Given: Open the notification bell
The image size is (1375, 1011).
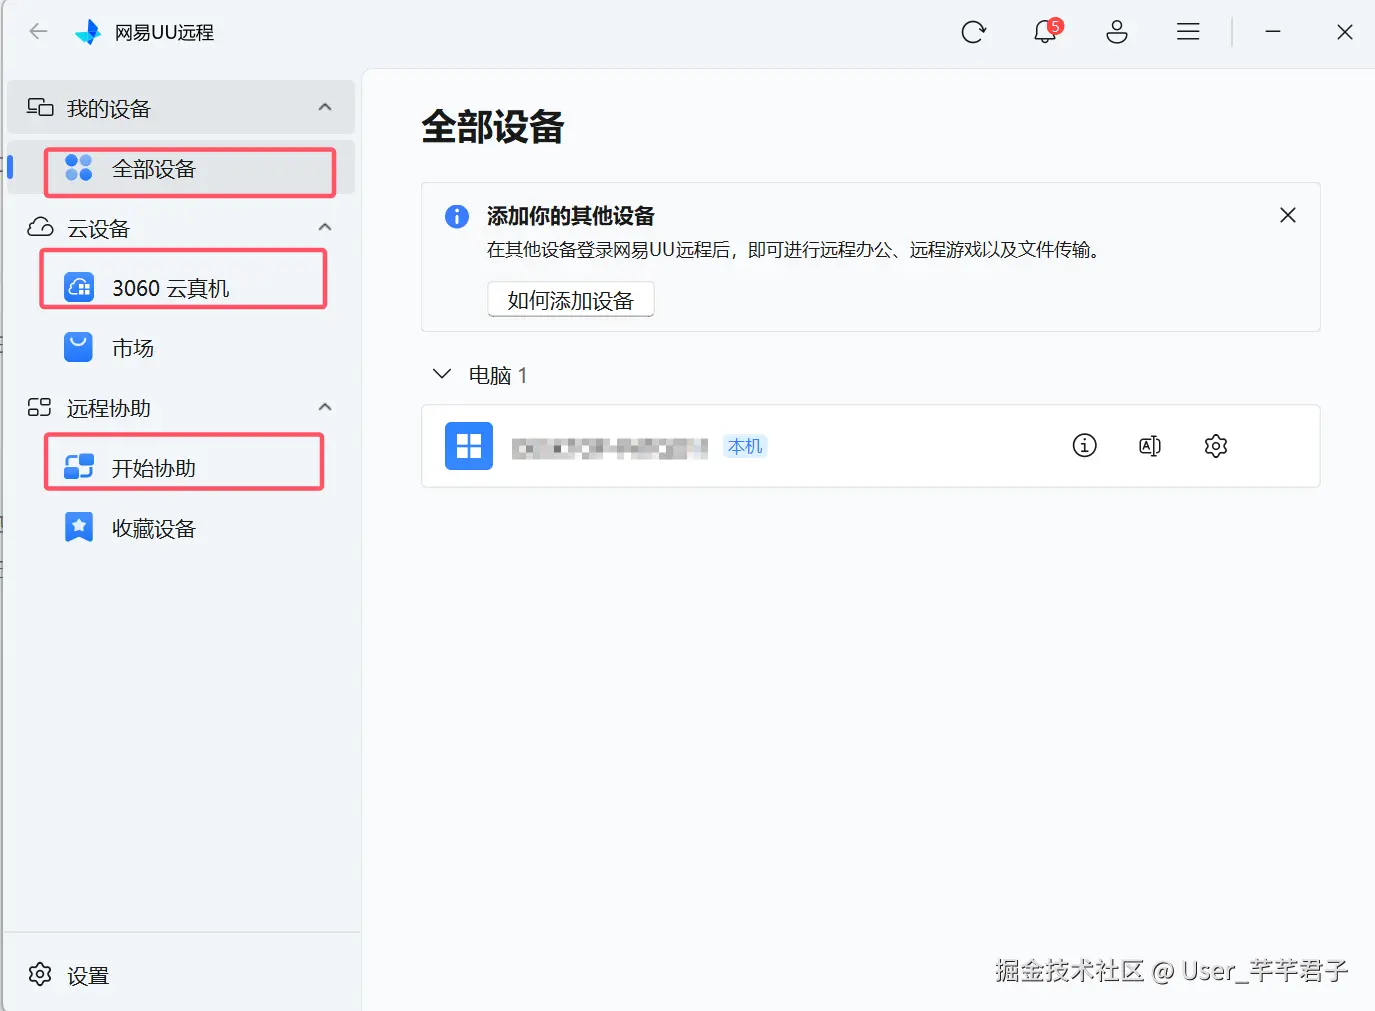Looking at the screenshot, I should tap(1045, 31).
